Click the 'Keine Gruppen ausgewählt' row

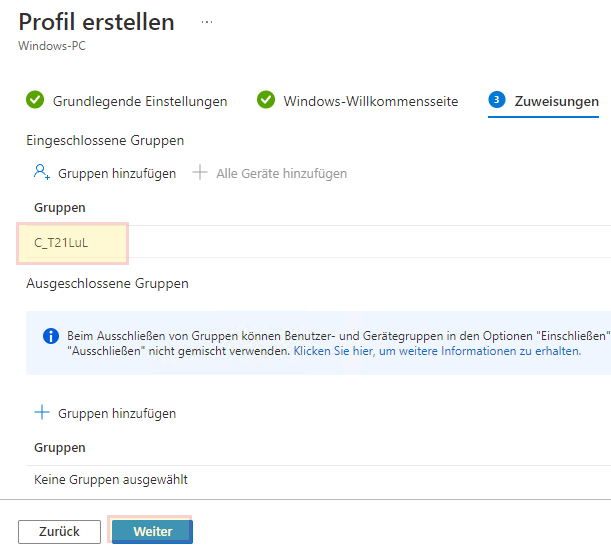pos(318,480)
